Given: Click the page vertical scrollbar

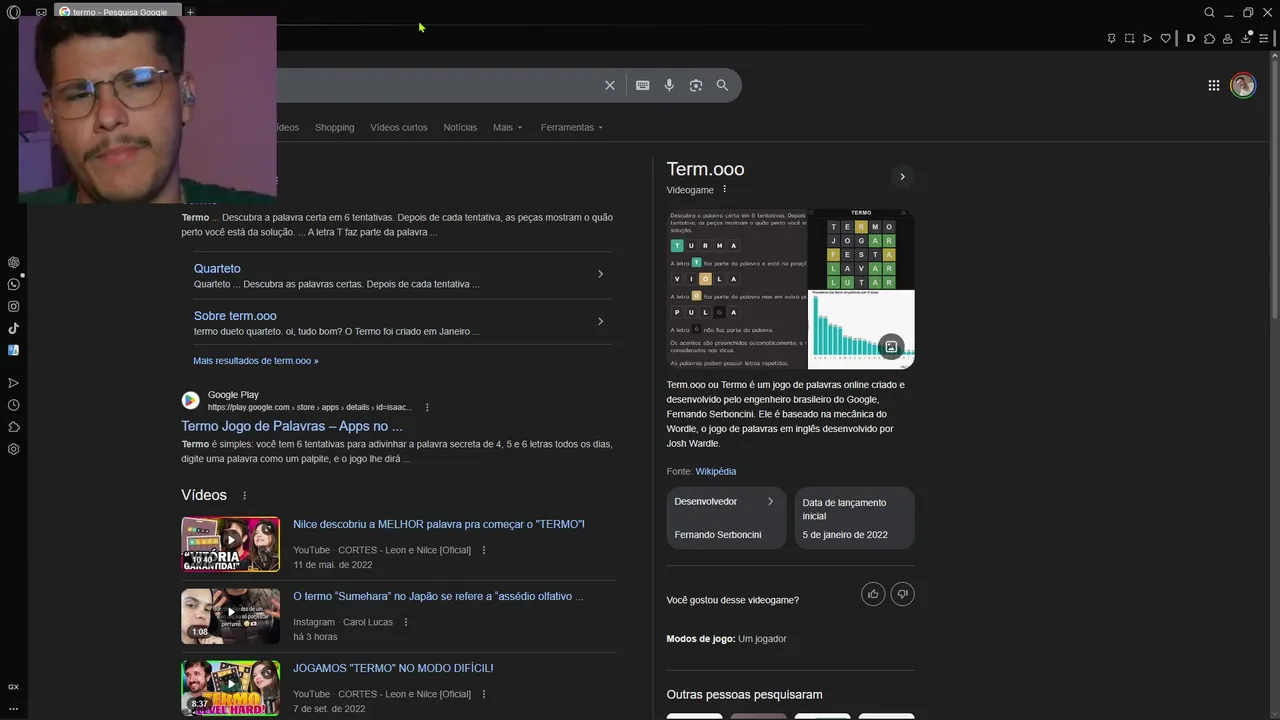Looking at the screenshot, I should [1274, 190].
